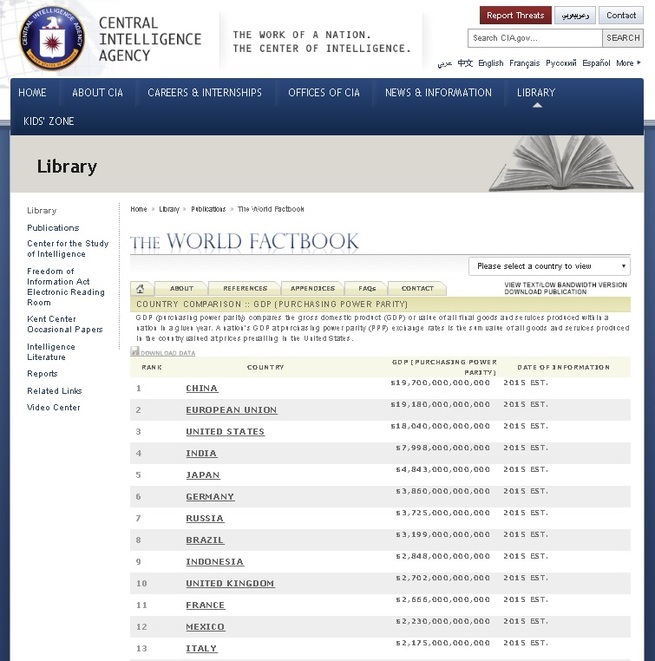
Task: Open the Library navigation menu
Action: (x=535, y=93)
